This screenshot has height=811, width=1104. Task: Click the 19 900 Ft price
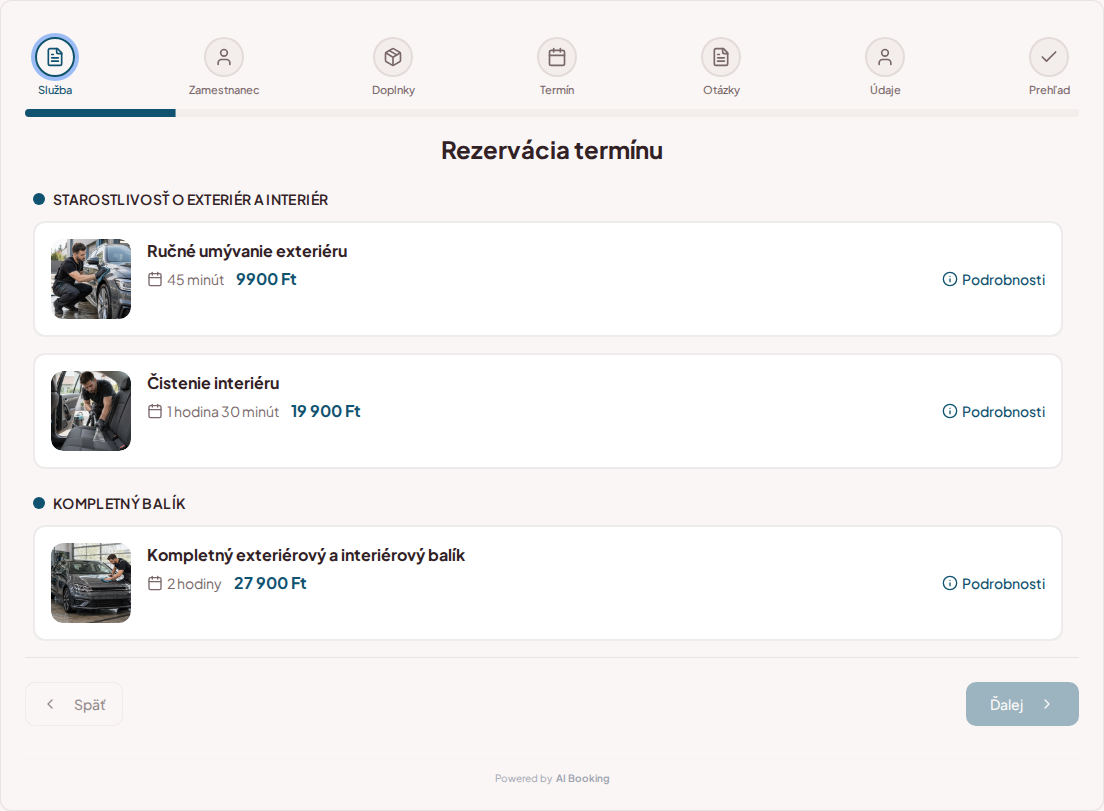[x=325, y=411]
